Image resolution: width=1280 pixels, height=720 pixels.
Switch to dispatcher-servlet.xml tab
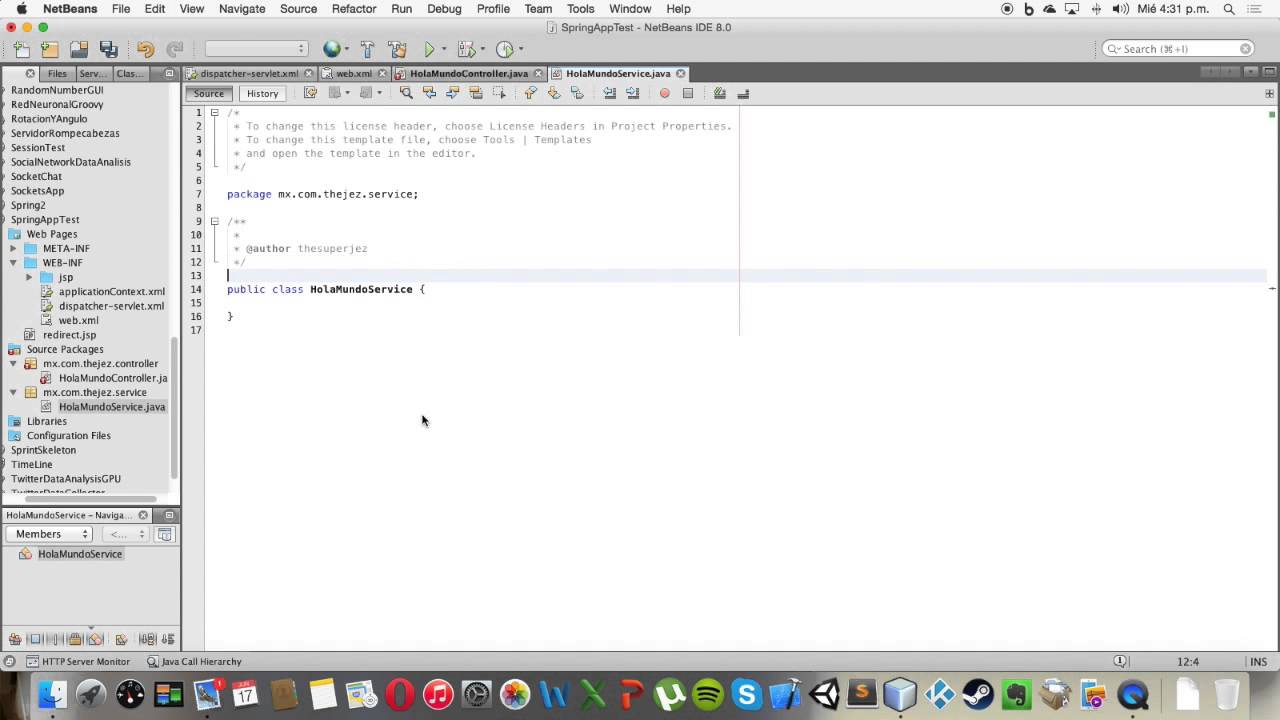[249, 73]
